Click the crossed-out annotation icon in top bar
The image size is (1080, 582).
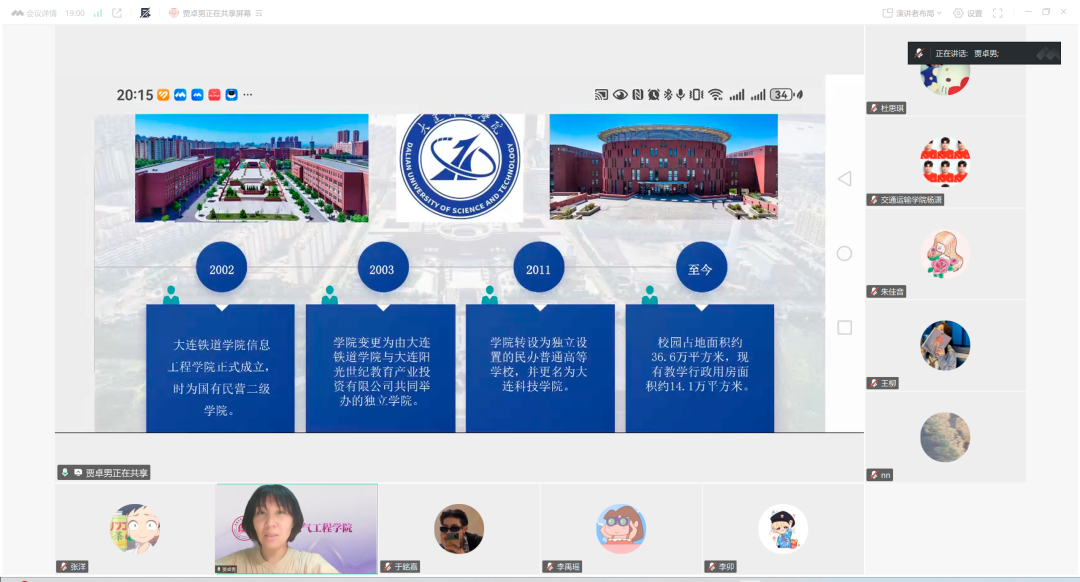pyautogui.click(x=145, y=13)
